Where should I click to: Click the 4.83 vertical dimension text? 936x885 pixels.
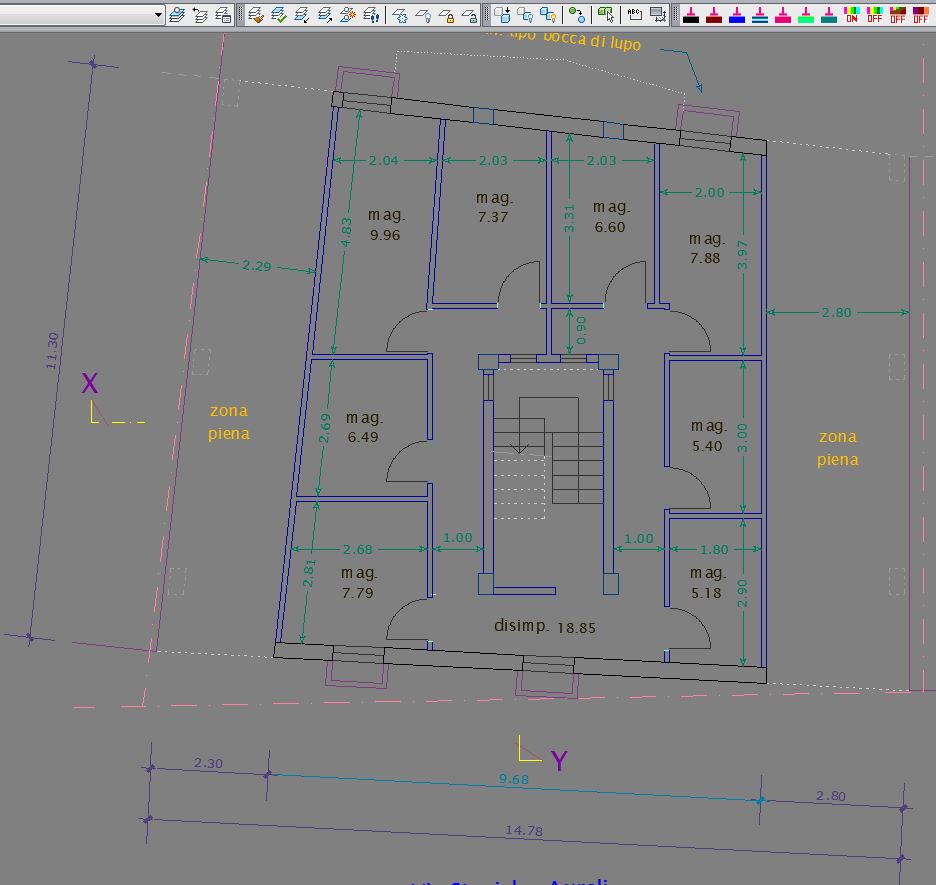pyautogui.click(x=346, y=231)
